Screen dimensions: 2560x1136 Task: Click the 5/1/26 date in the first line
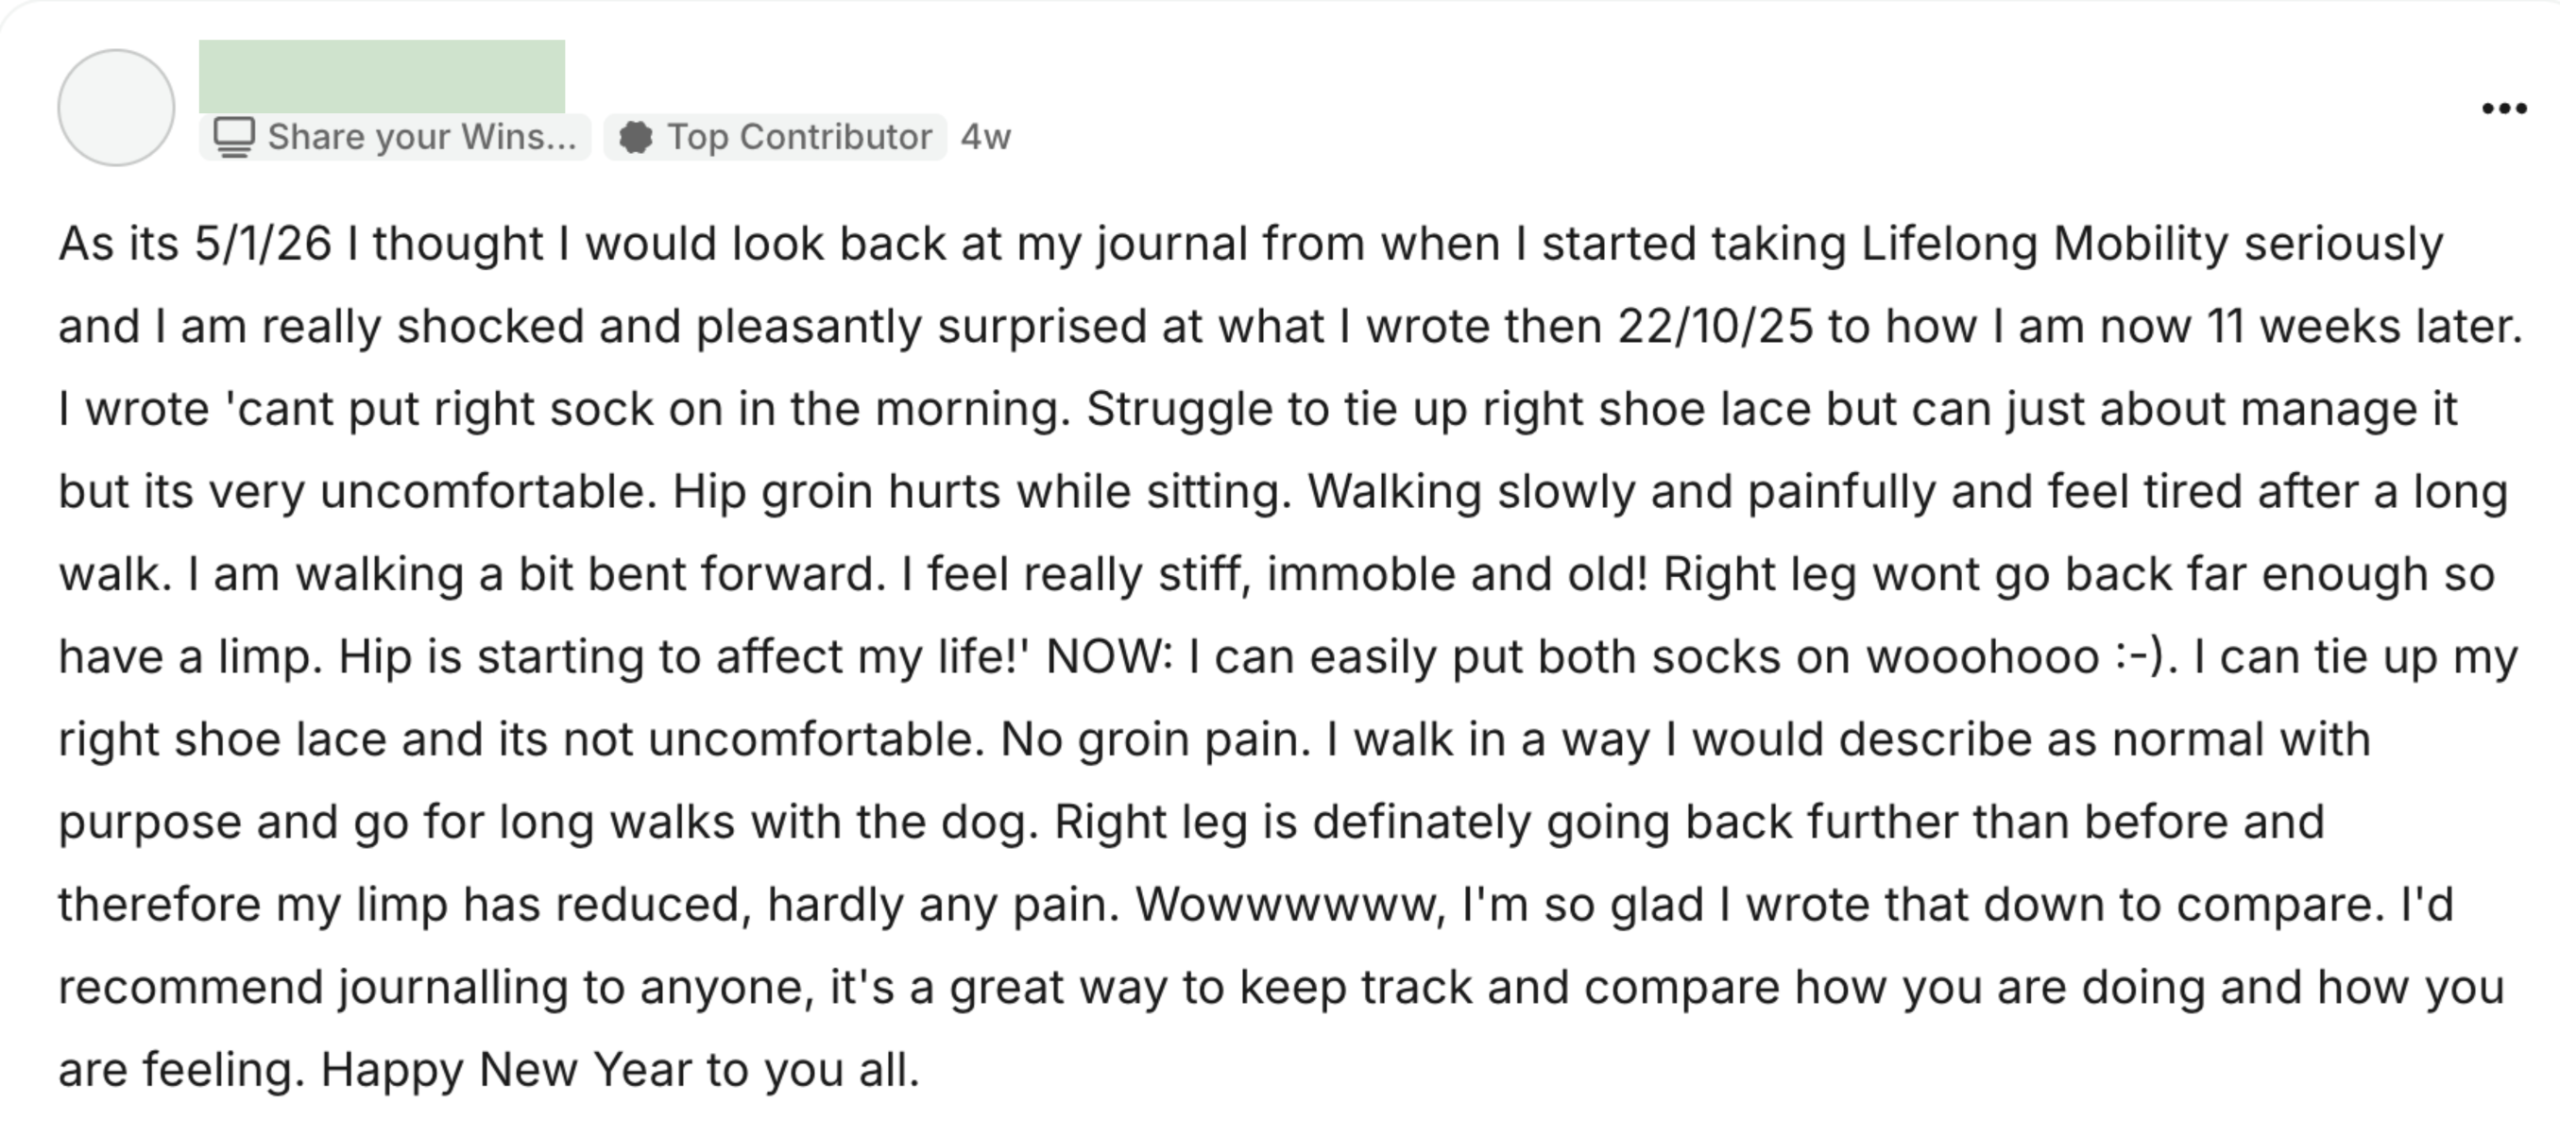262,244
